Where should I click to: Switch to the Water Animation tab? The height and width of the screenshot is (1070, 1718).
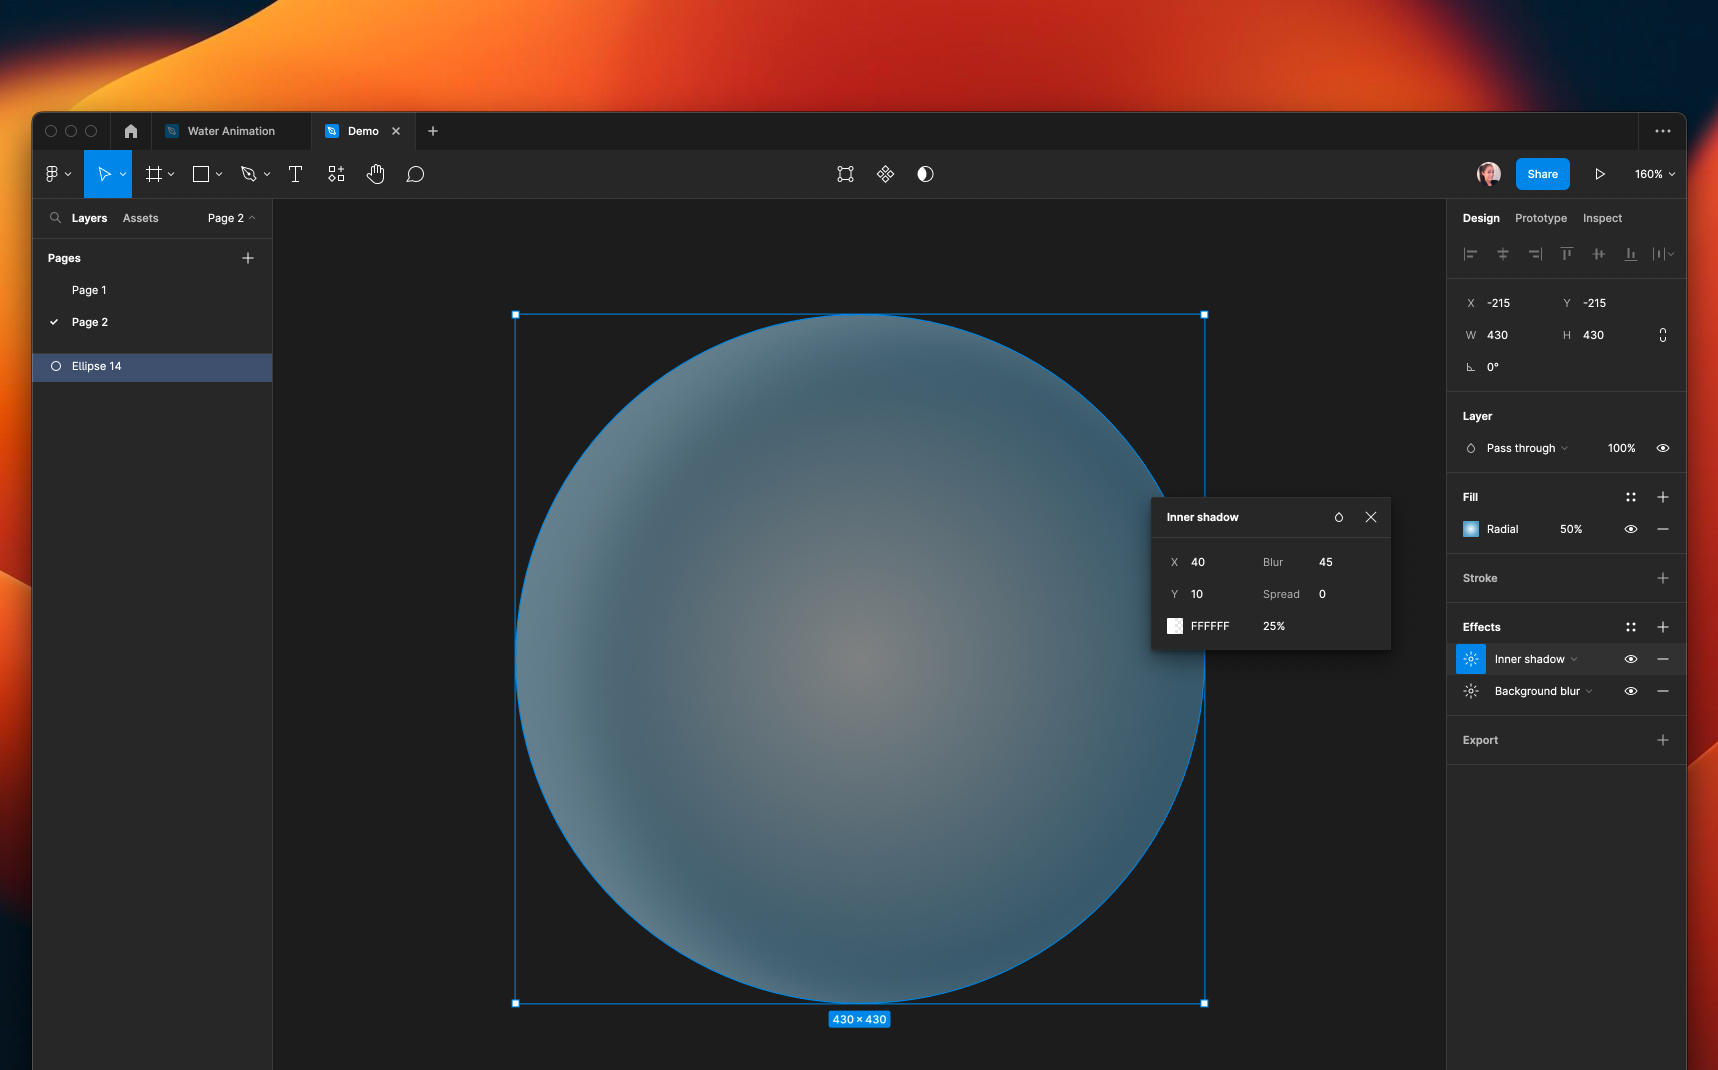click(231, 131)
